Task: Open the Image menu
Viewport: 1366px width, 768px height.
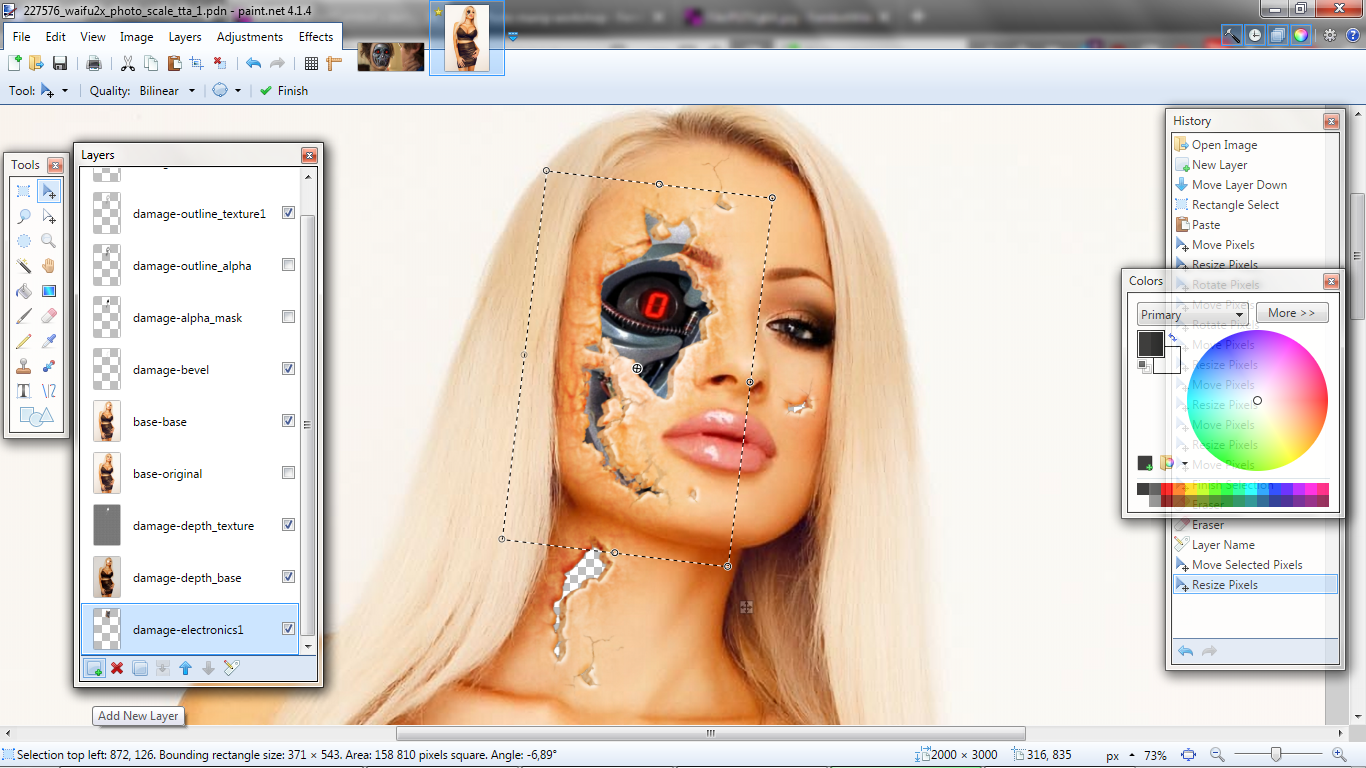Action: tap(137, 37)
